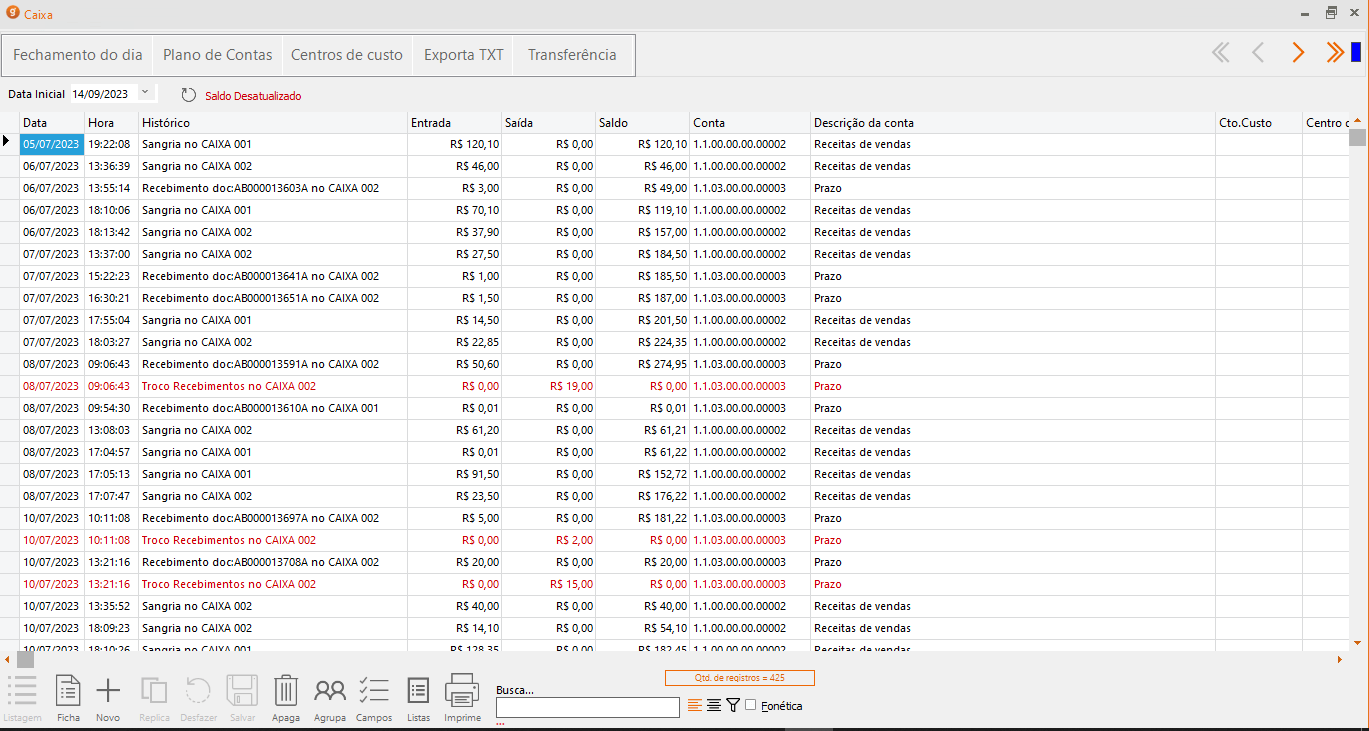Click the vertical scrollbar down arrow
The width and height of the screenshot is (1369, 731).
tap(1357, 642)
